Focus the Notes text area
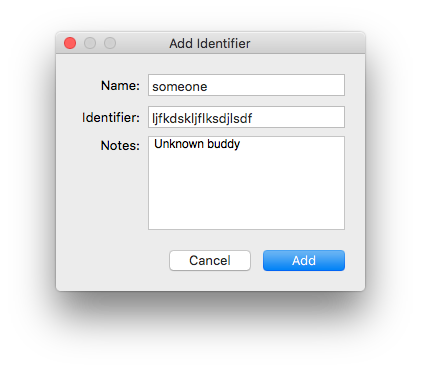This screenshot has width=421, height=371. (x=246, y=183)
